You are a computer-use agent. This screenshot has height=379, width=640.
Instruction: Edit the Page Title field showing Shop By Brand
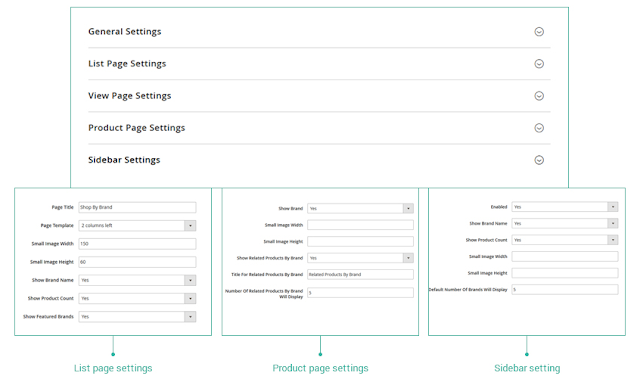coord(137,207)
